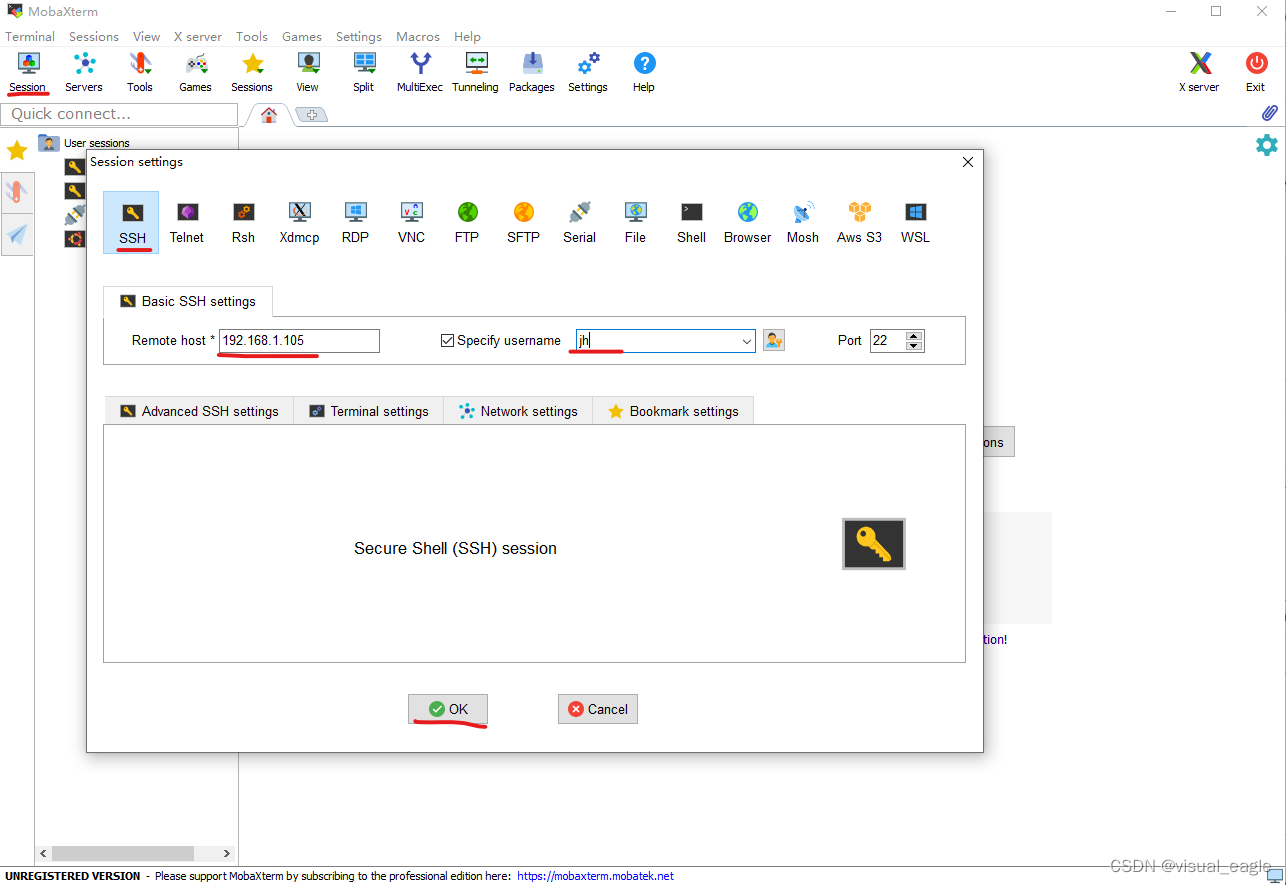Cancel the Session settings dialog
This screenshot has width=1286, height=885.
598,709
